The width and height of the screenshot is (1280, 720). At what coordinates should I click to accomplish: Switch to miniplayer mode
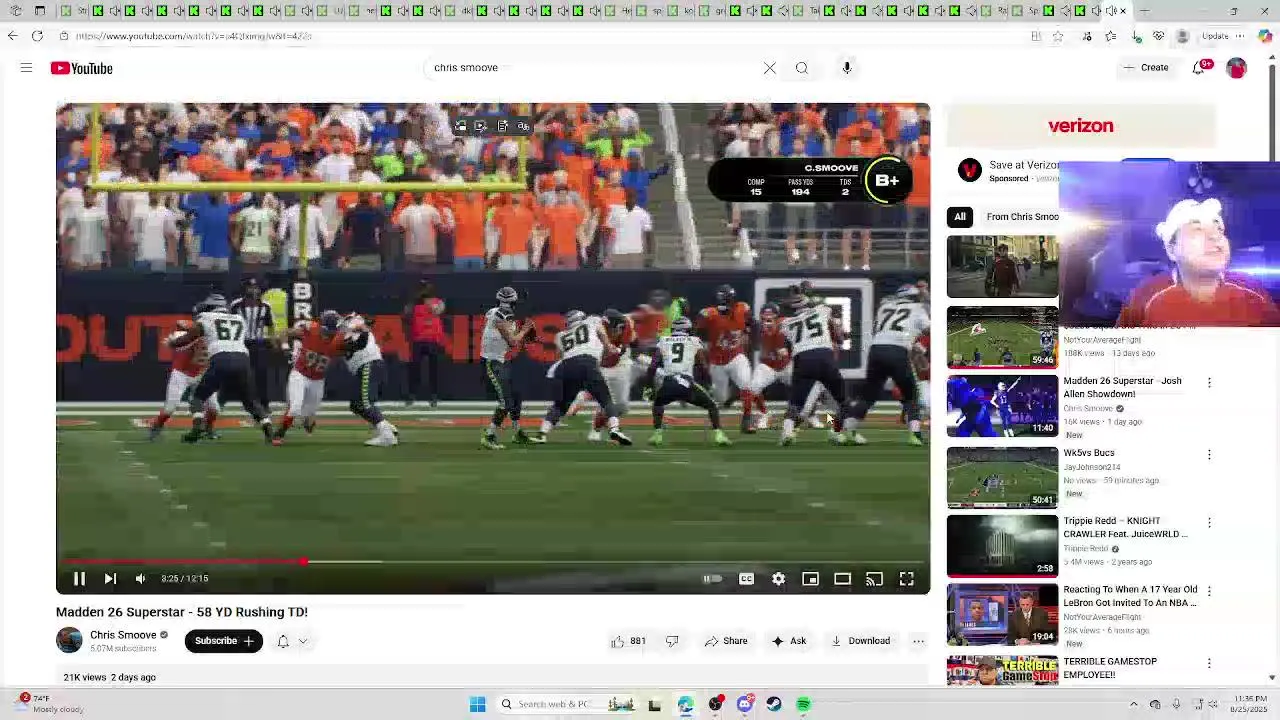click(x=810, y=578)
